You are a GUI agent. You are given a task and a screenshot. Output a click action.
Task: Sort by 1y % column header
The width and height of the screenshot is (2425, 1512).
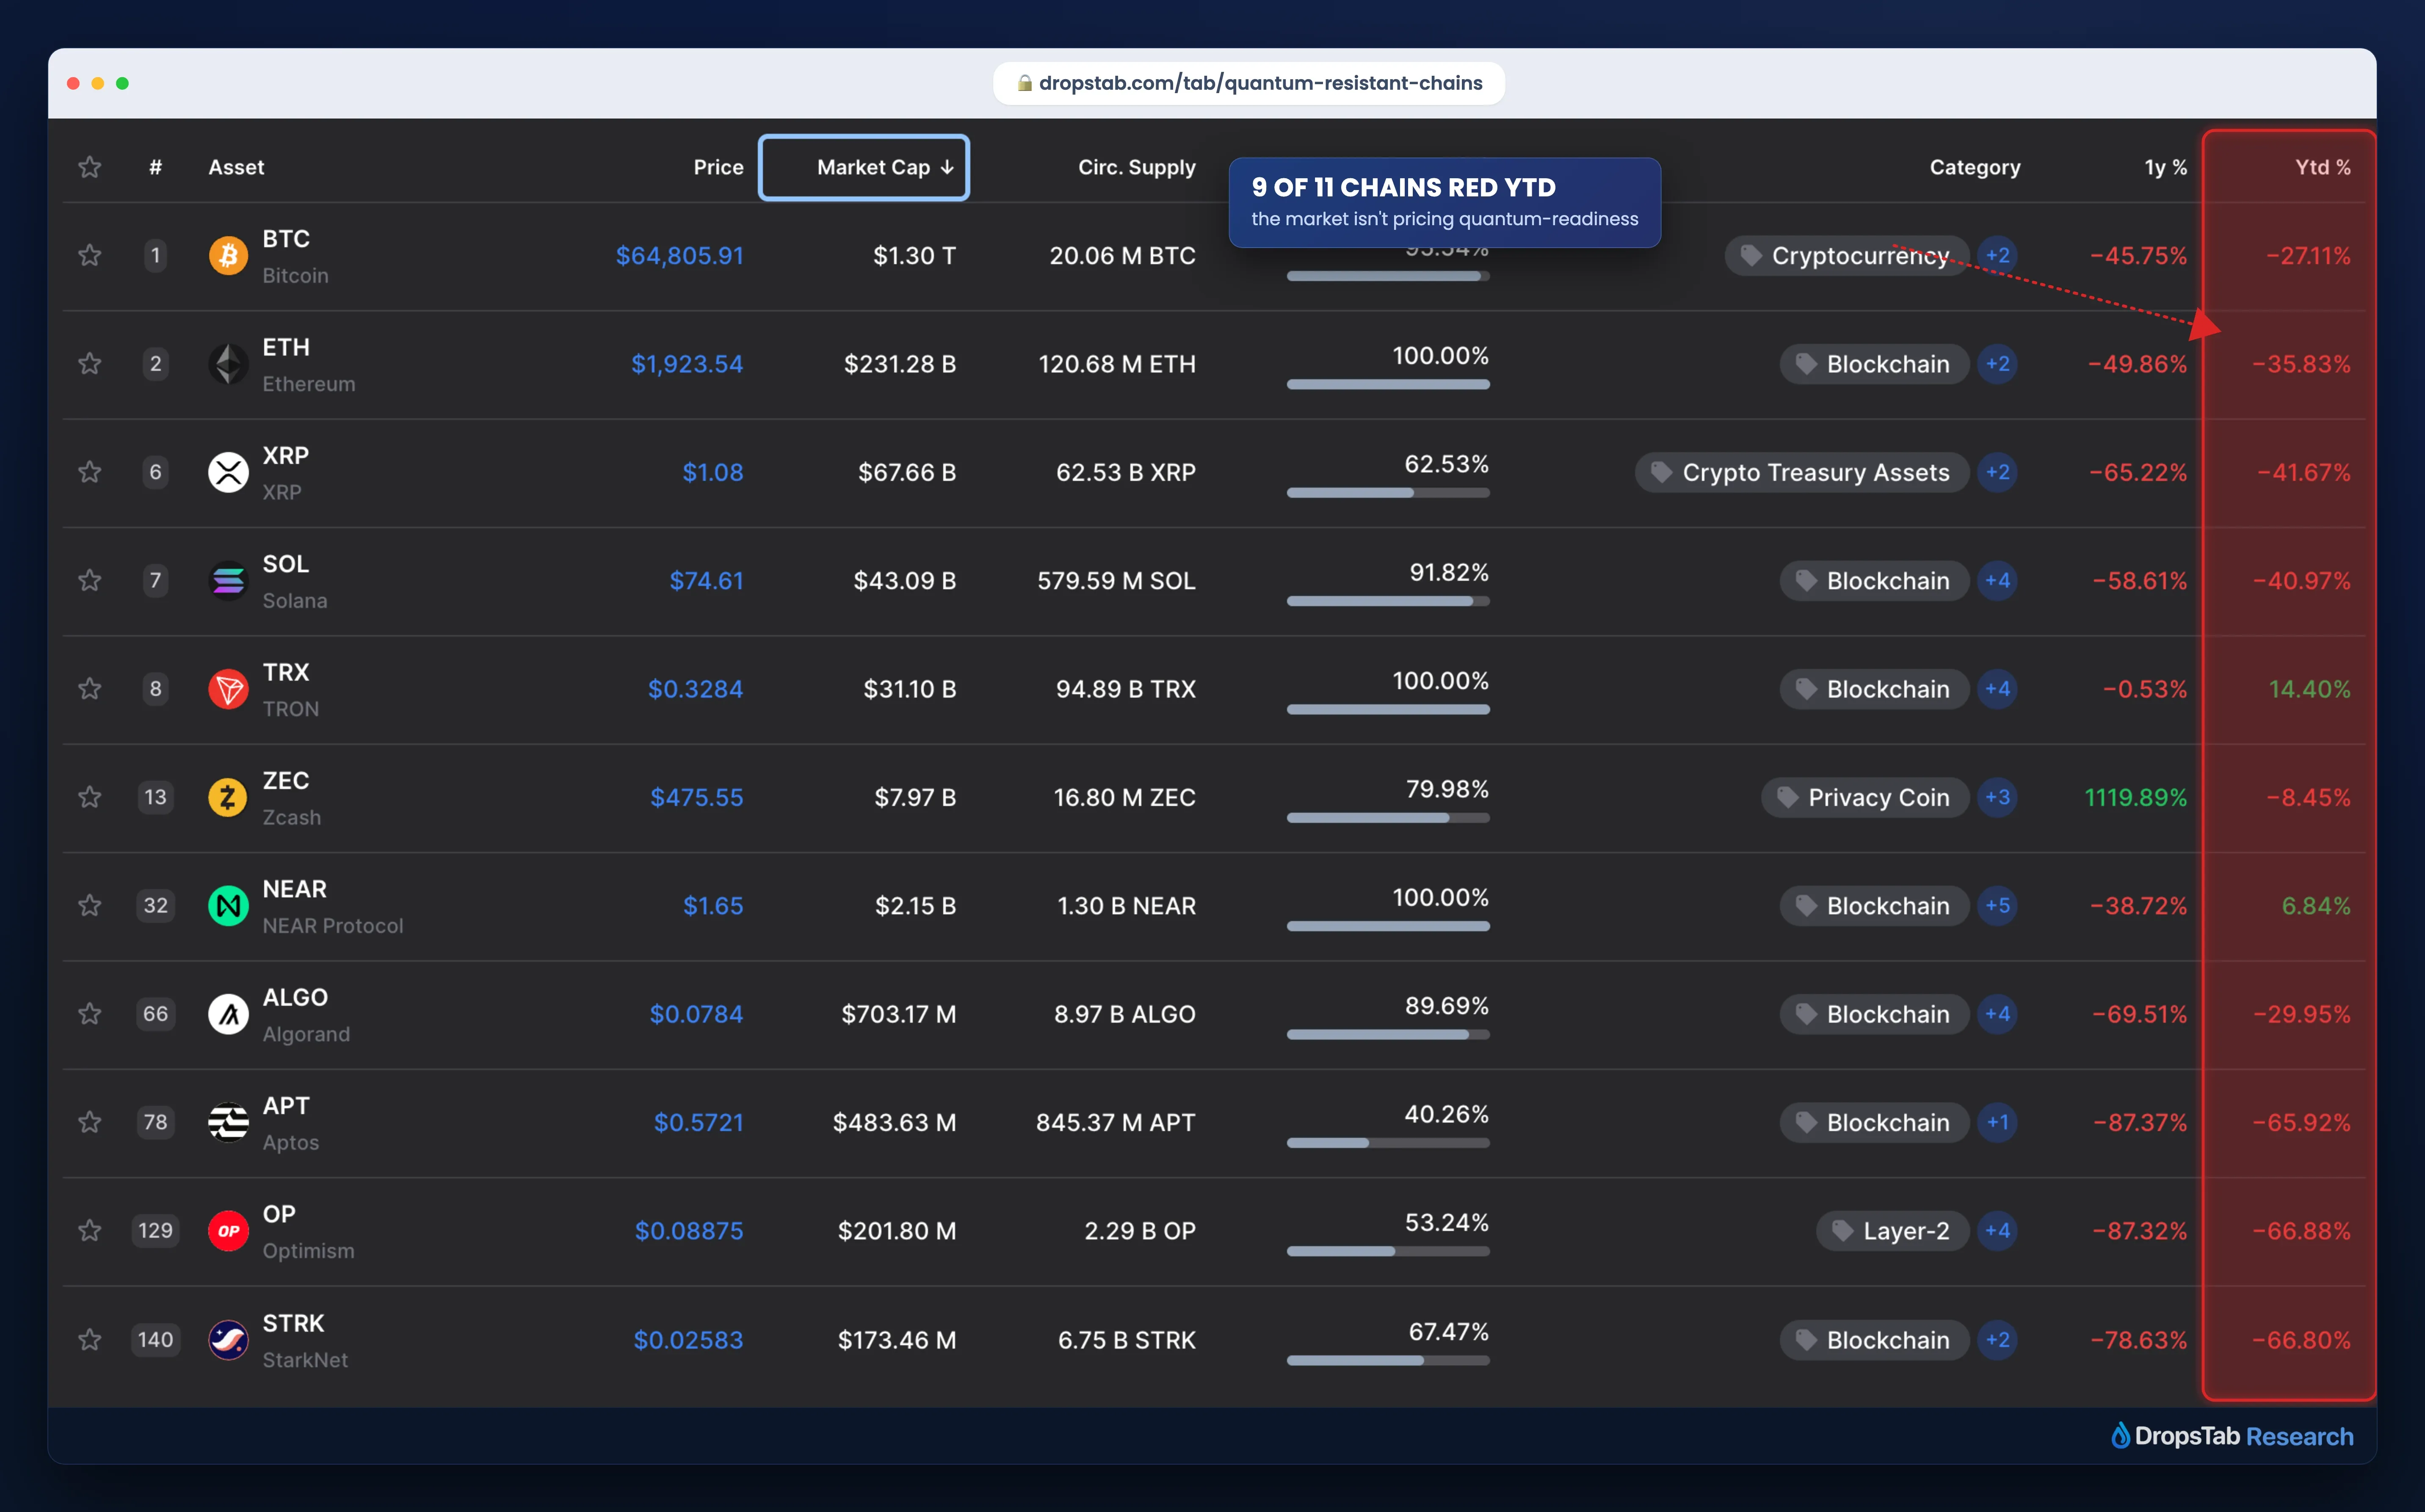click(2165, 167)
